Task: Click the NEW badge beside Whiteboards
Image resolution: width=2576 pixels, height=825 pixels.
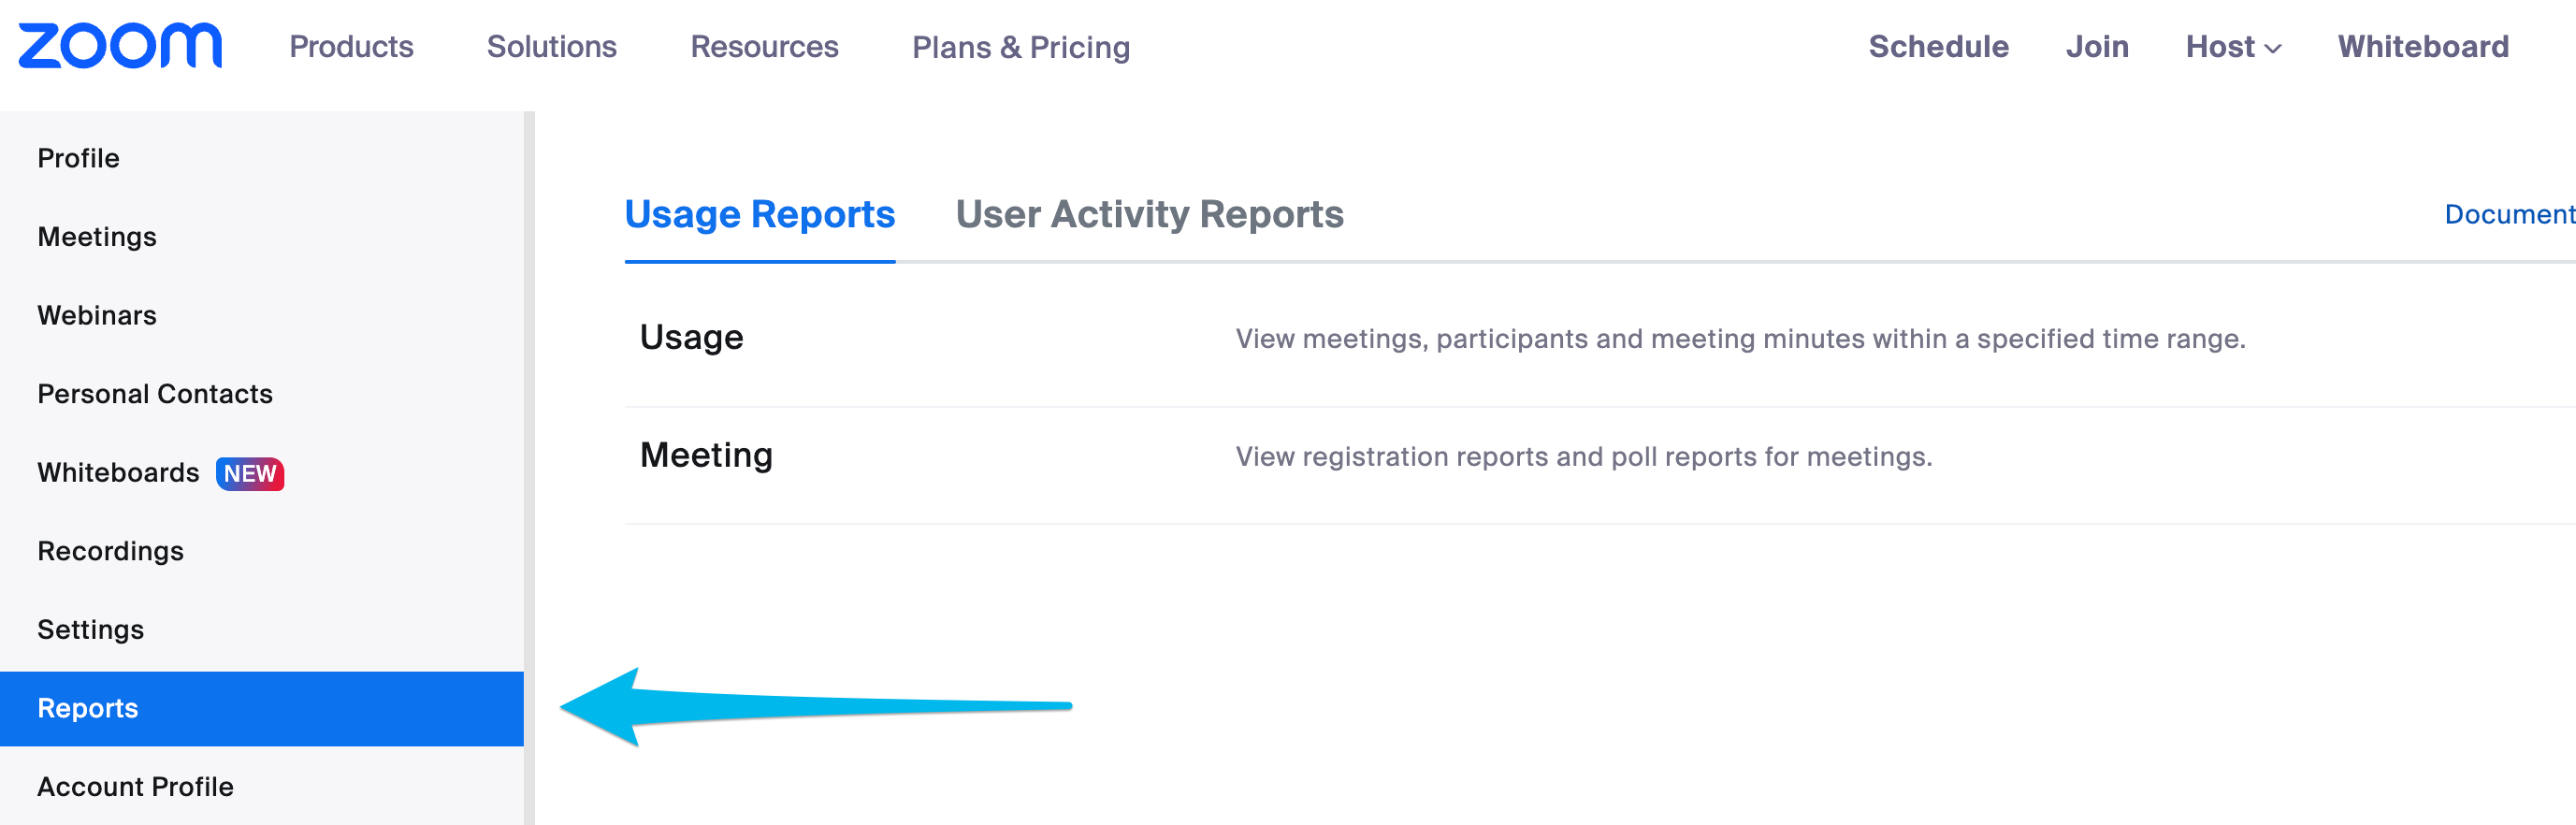Action: (x=250, y=473)
